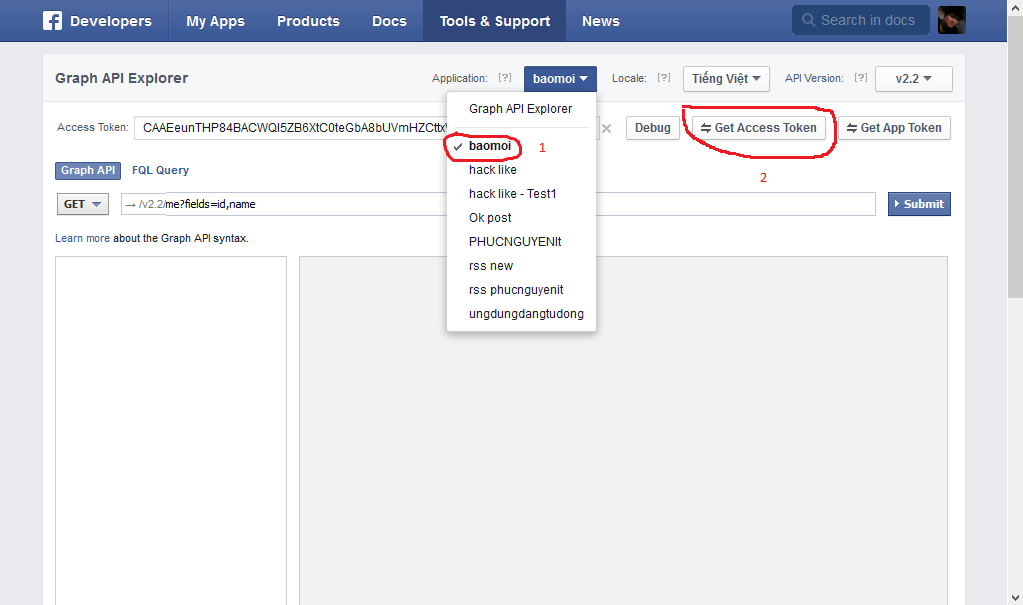Click the Get Access Token button
This screenshot has height=605, width=1023.
[759, 128]
